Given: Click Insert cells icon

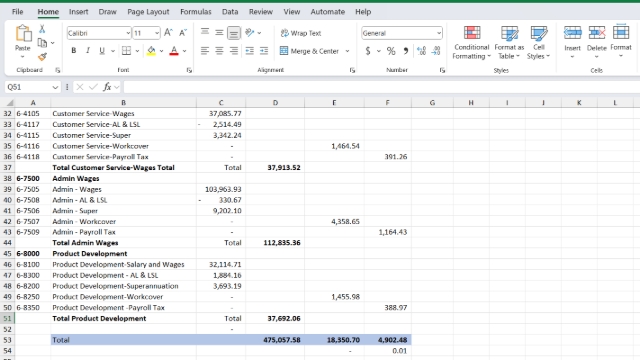Looking at the screenshot, I should point(572,33).
